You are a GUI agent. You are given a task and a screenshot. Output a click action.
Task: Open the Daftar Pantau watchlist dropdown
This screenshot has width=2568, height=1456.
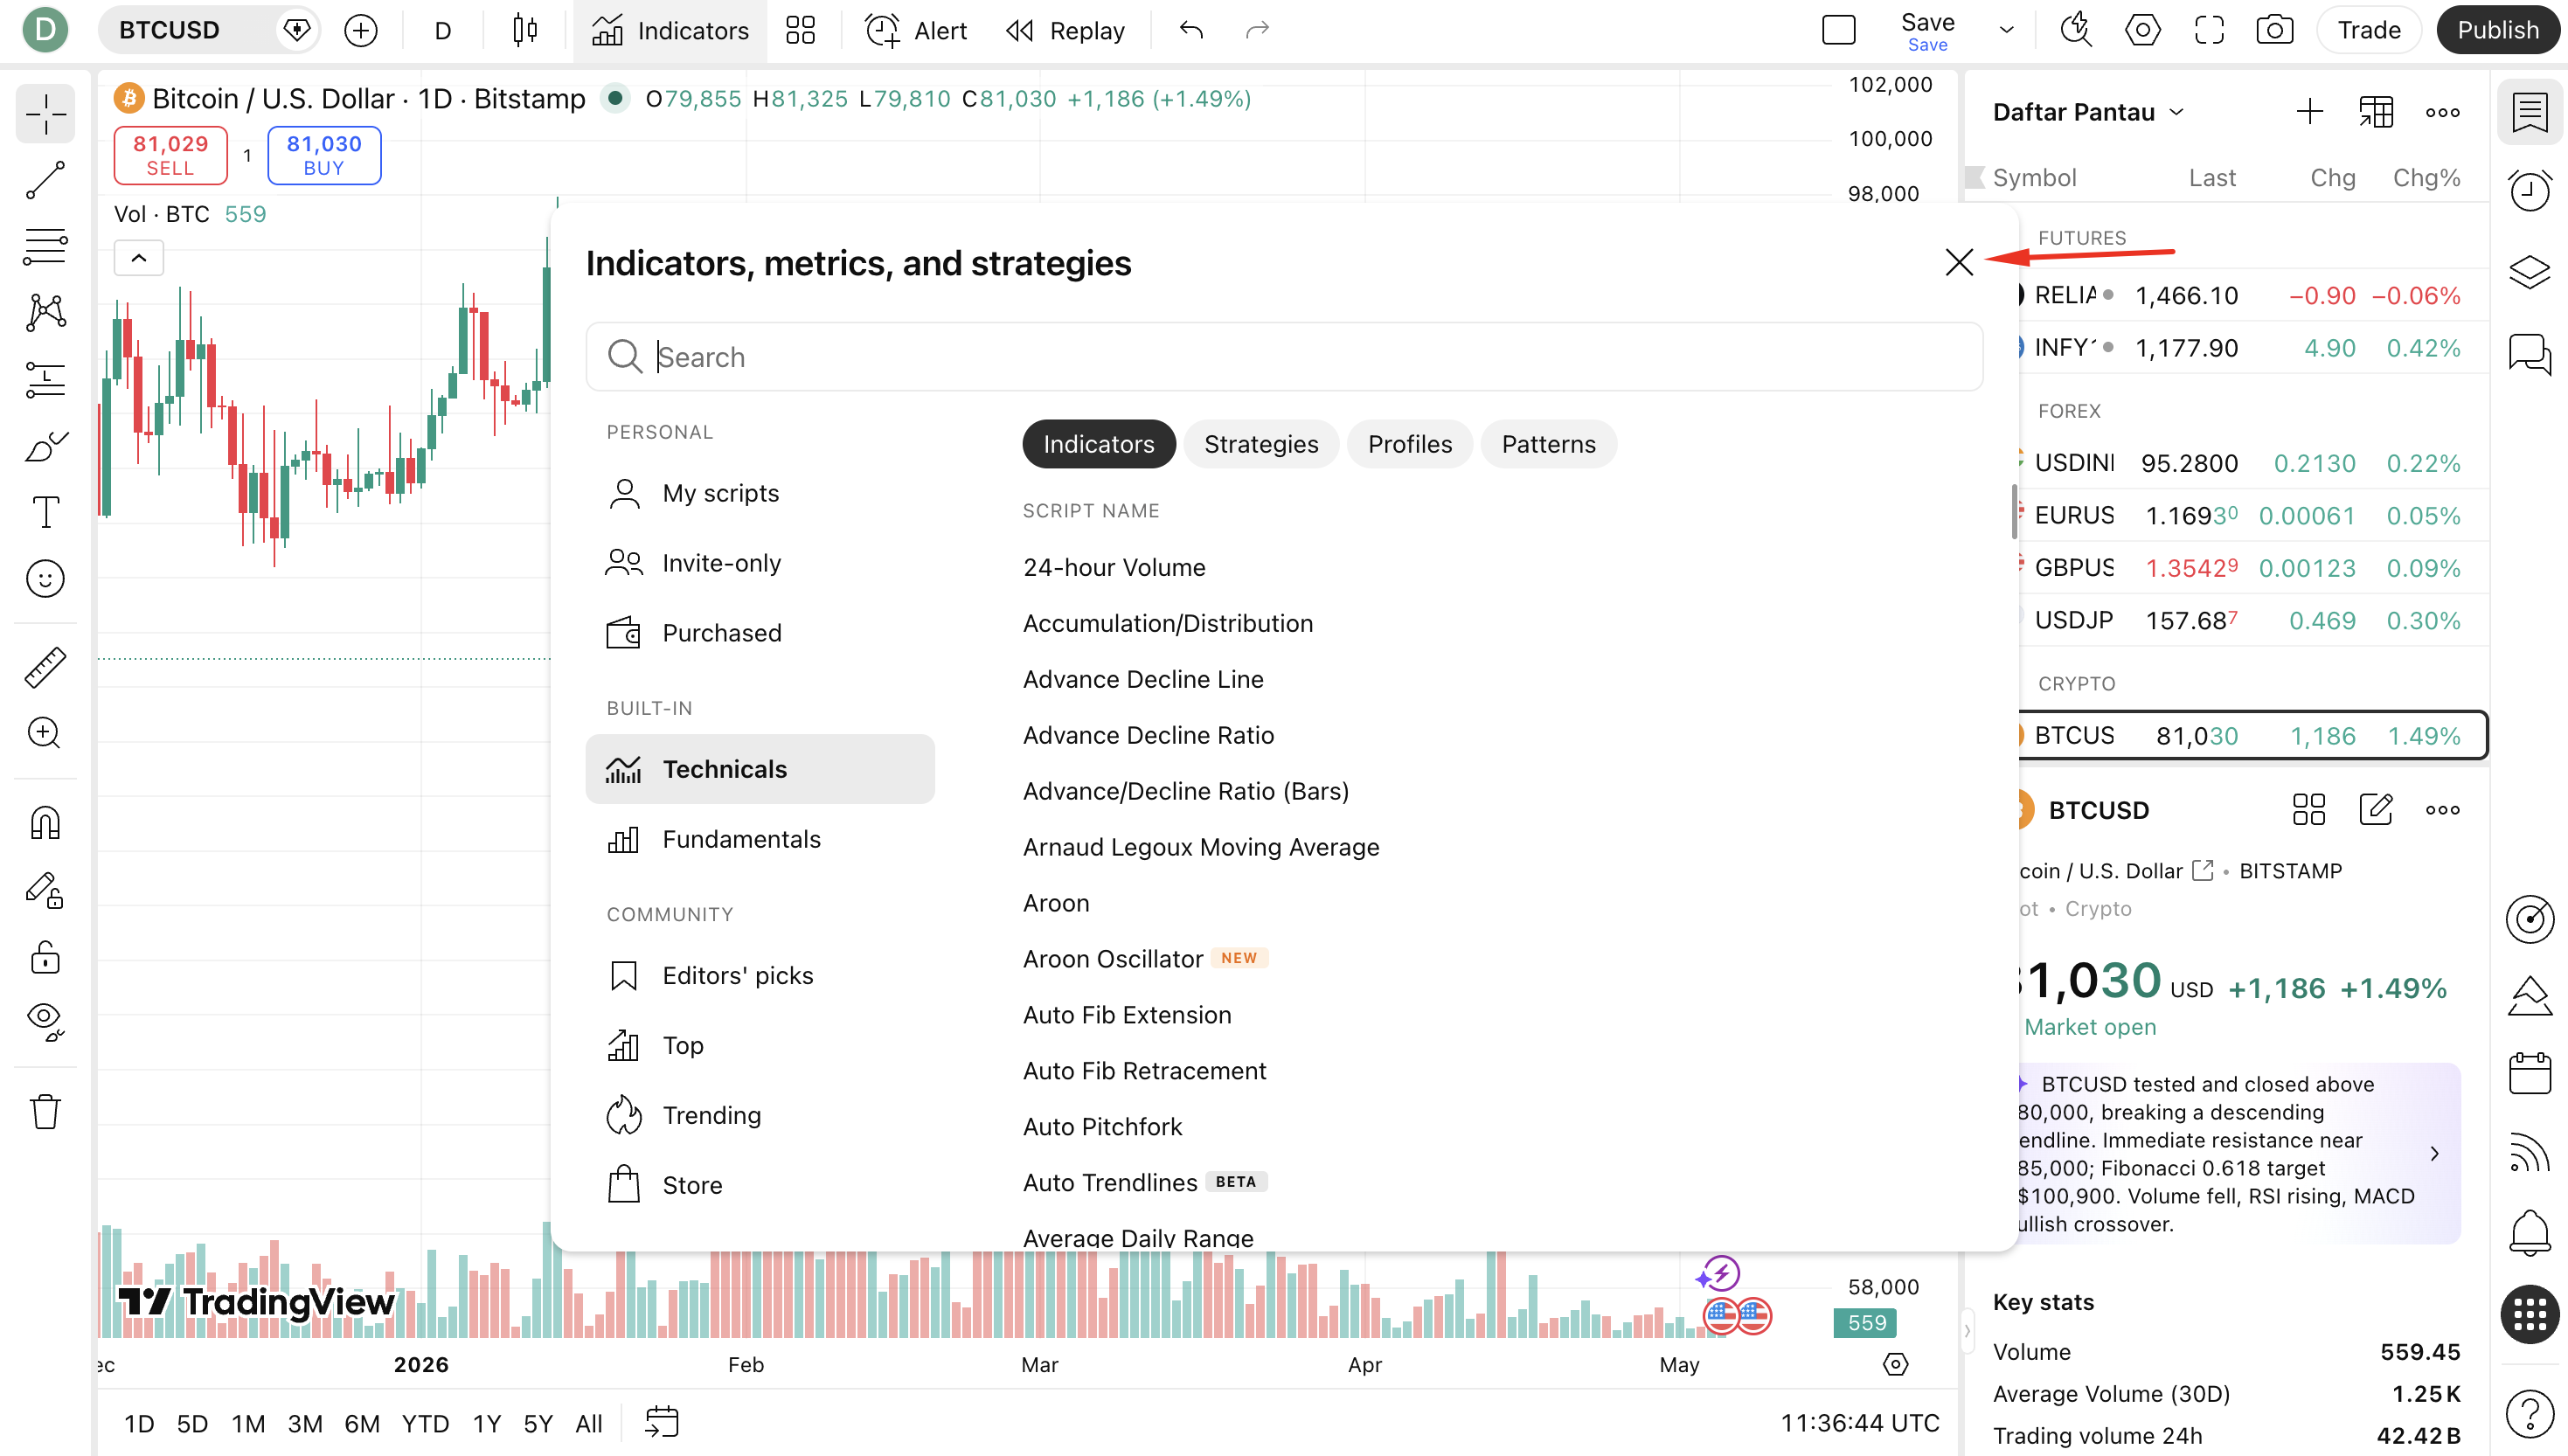tap(2088, 112)
